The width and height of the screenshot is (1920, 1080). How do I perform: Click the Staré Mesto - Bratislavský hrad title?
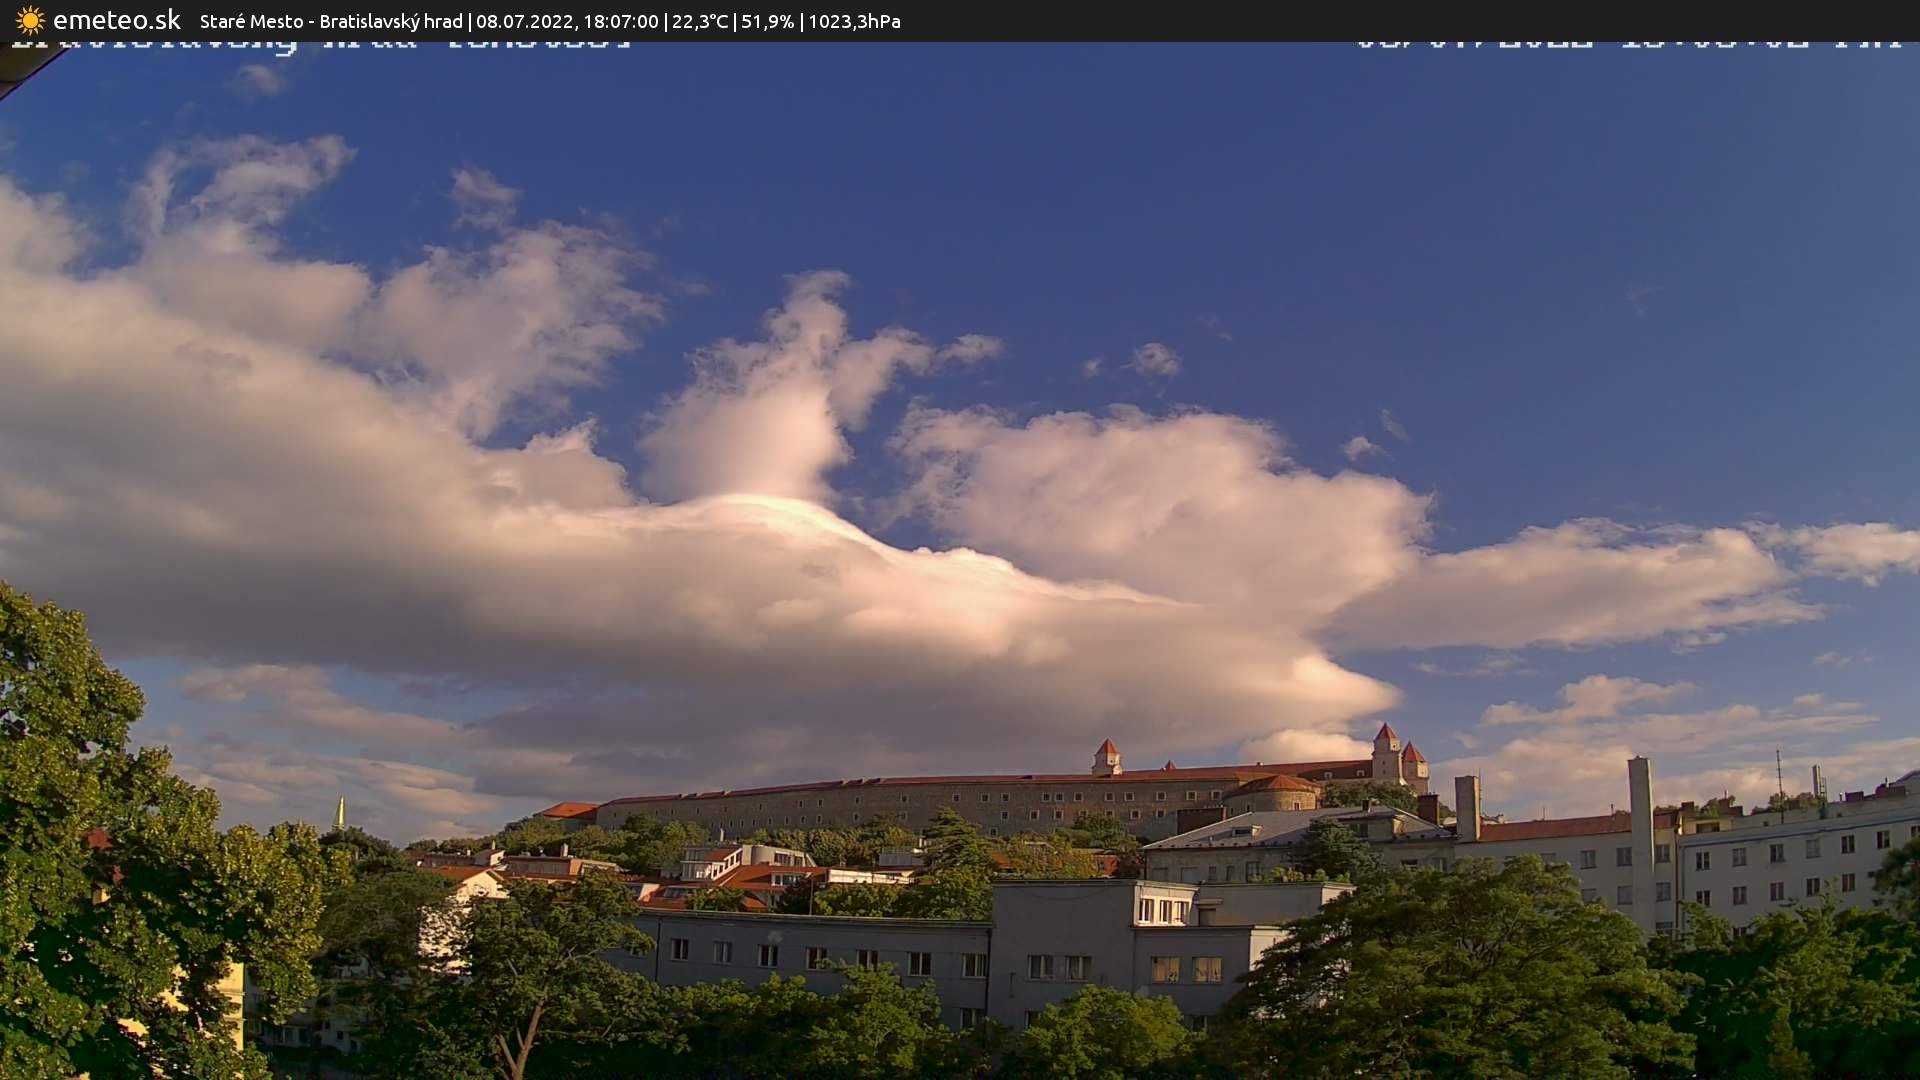(331, 21)
